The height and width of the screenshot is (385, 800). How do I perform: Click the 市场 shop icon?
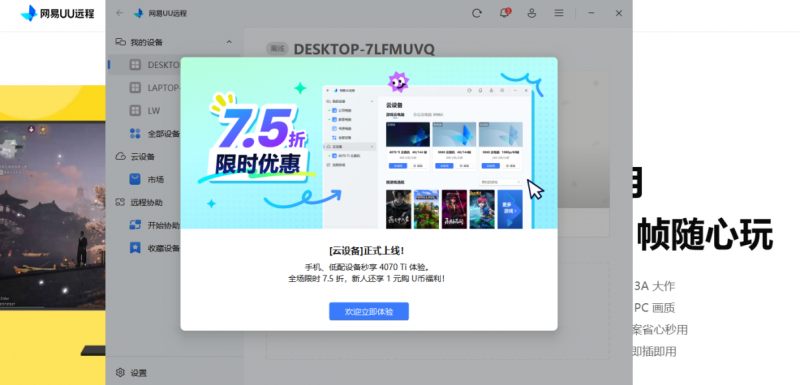(x=135, y=179)
